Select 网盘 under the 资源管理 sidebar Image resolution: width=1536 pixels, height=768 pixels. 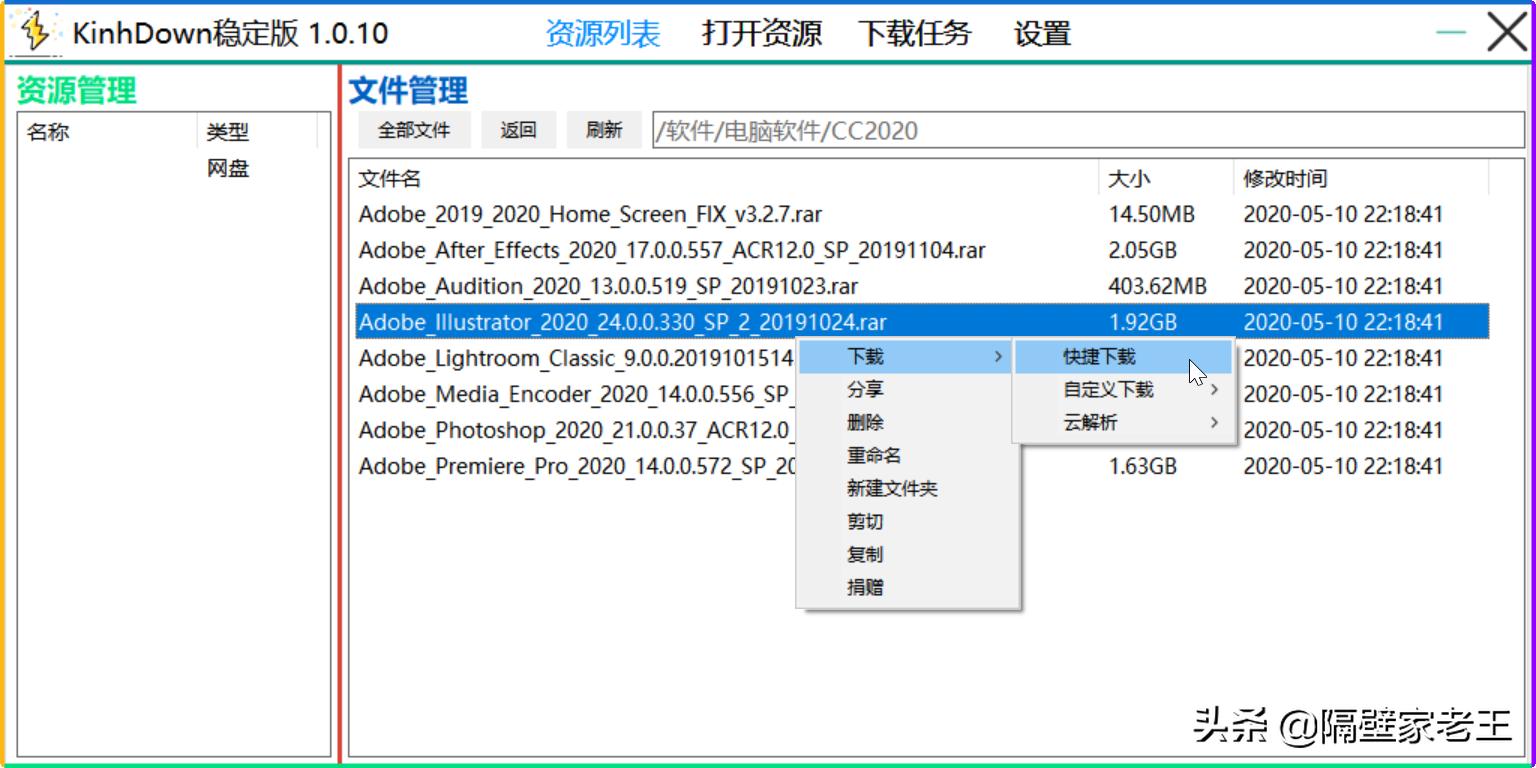[225, 167]
